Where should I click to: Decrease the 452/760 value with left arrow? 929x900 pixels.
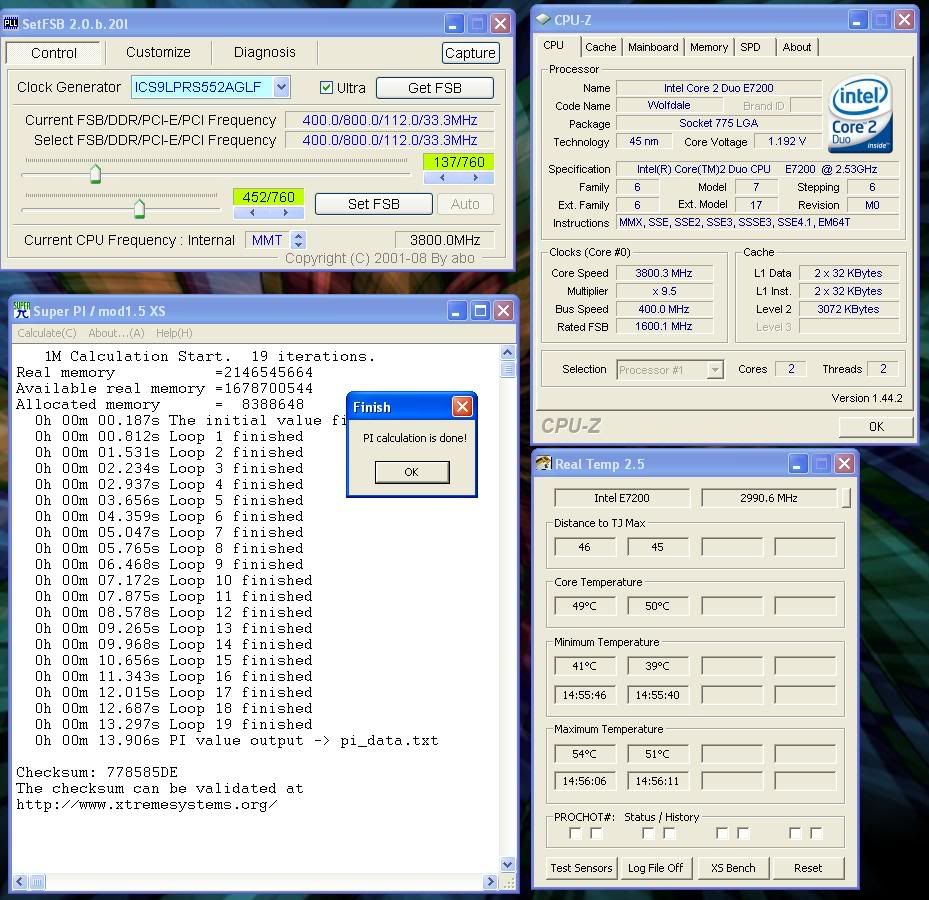click(x=252, y=212)
